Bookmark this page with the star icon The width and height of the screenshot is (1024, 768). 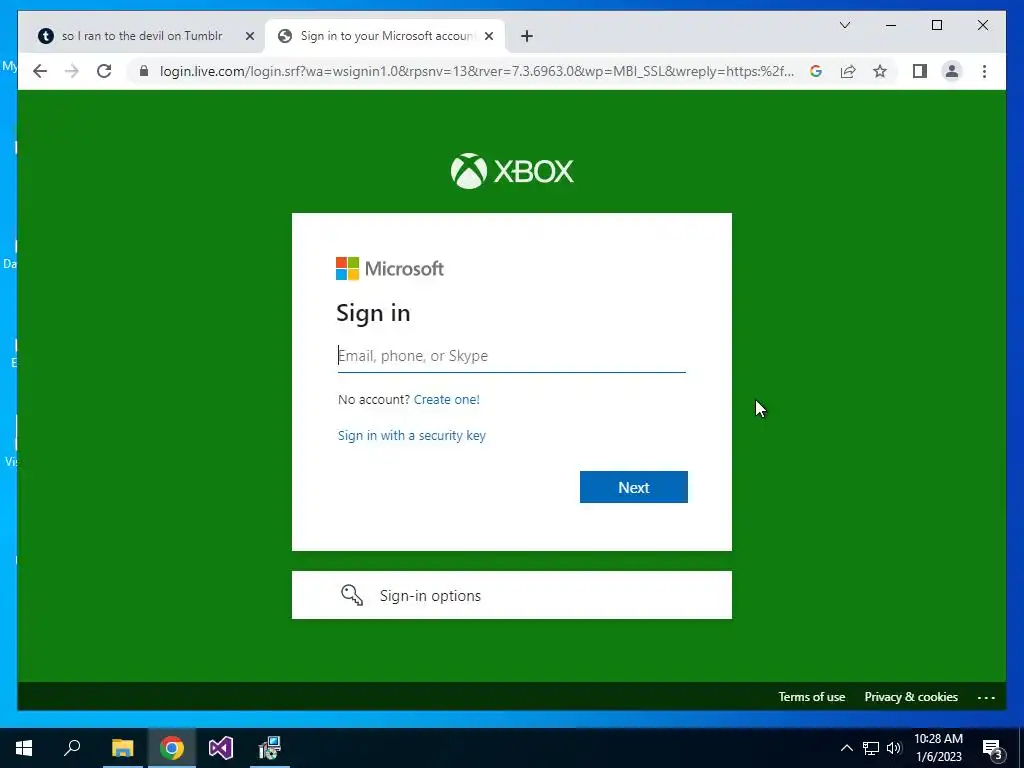coord(880,71)
